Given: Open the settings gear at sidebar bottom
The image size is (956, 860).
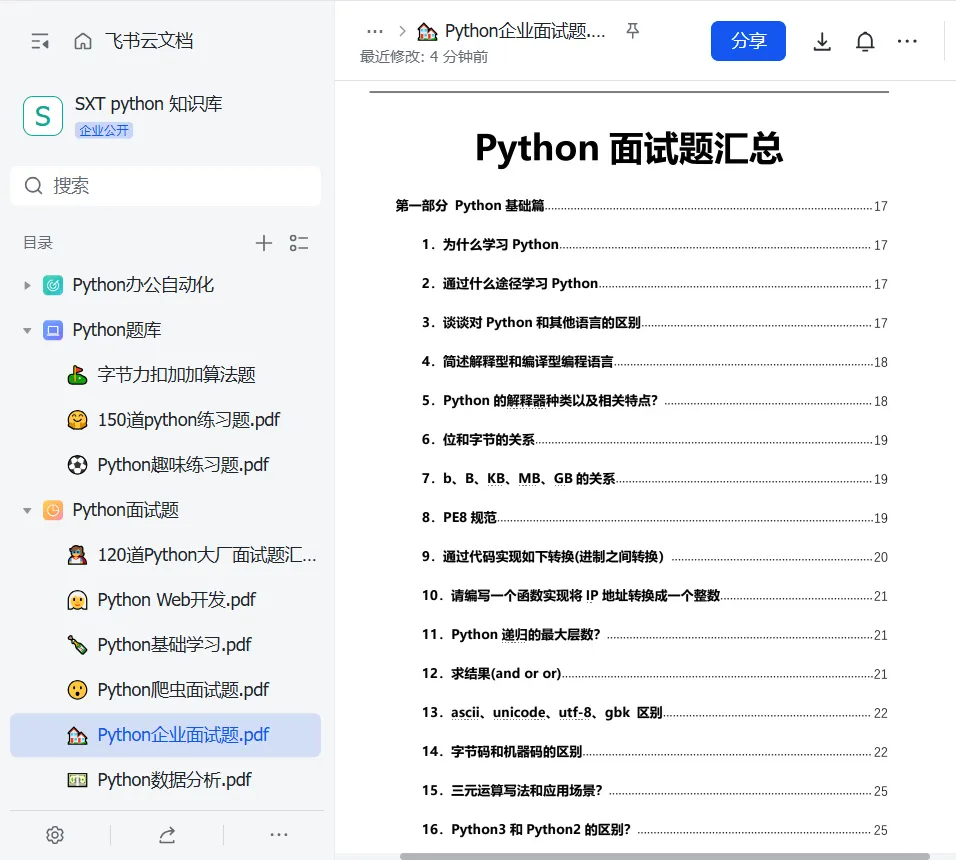Looking at the screenshot, I should click(x=55, y=835).
